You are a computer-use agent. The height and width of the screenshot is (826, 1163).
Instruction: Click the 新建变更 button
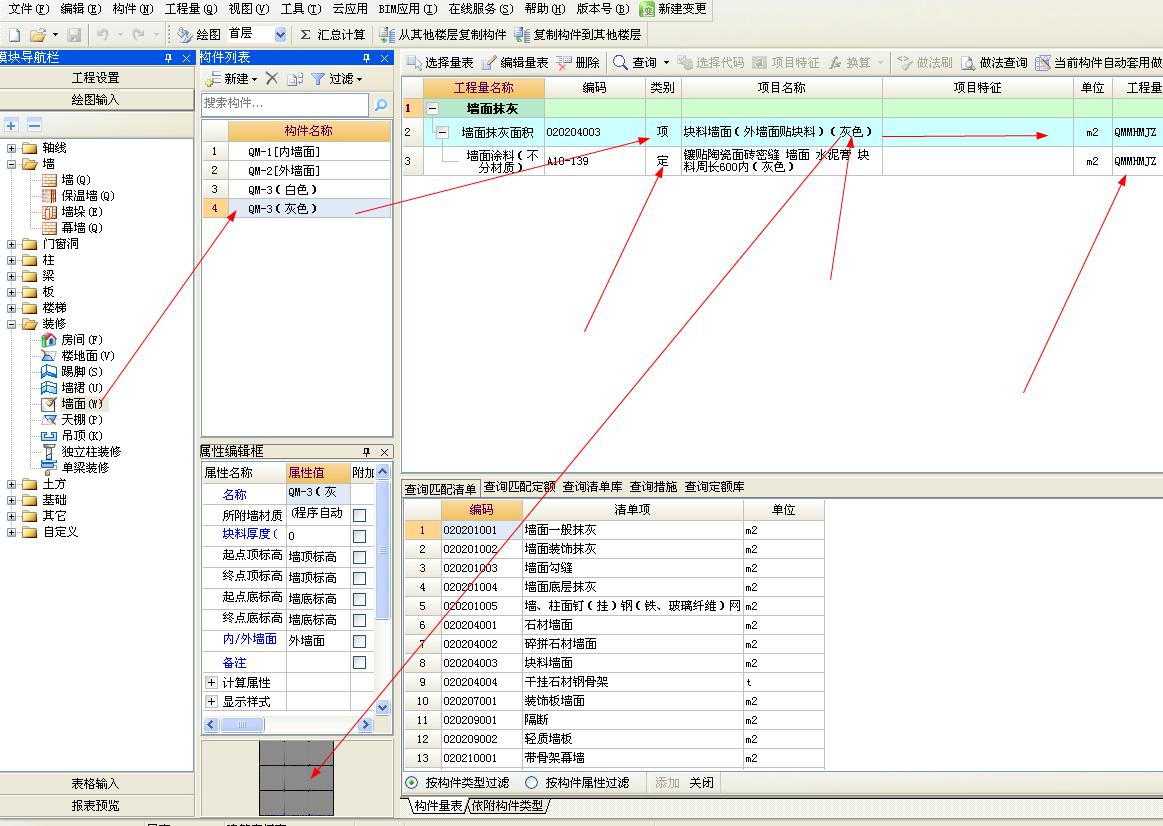click(674, 9)
